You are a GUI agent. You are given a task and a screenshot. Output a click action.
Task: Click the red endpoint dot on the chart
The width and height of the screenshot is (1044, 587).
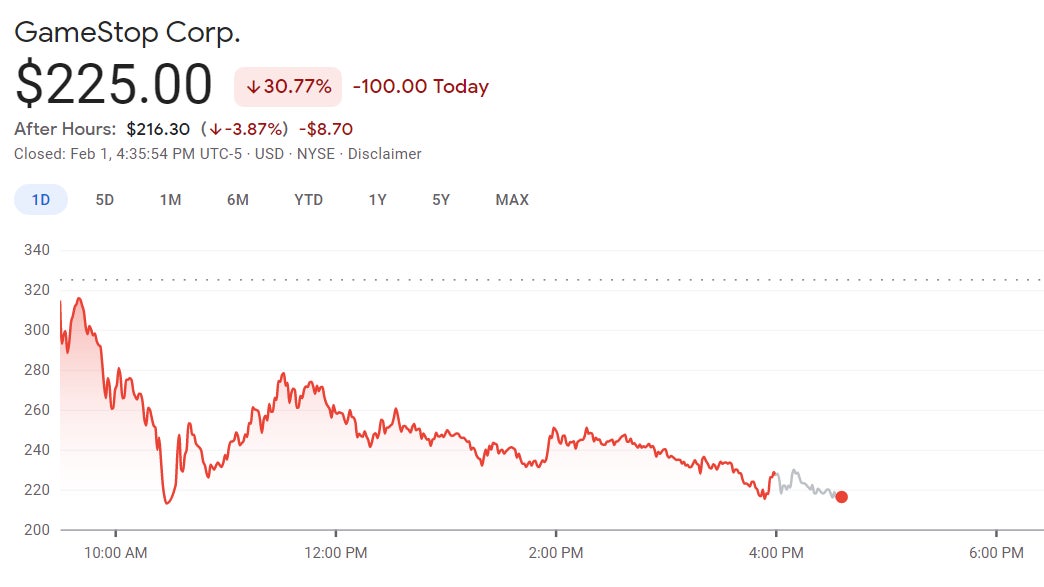point(841,495)
